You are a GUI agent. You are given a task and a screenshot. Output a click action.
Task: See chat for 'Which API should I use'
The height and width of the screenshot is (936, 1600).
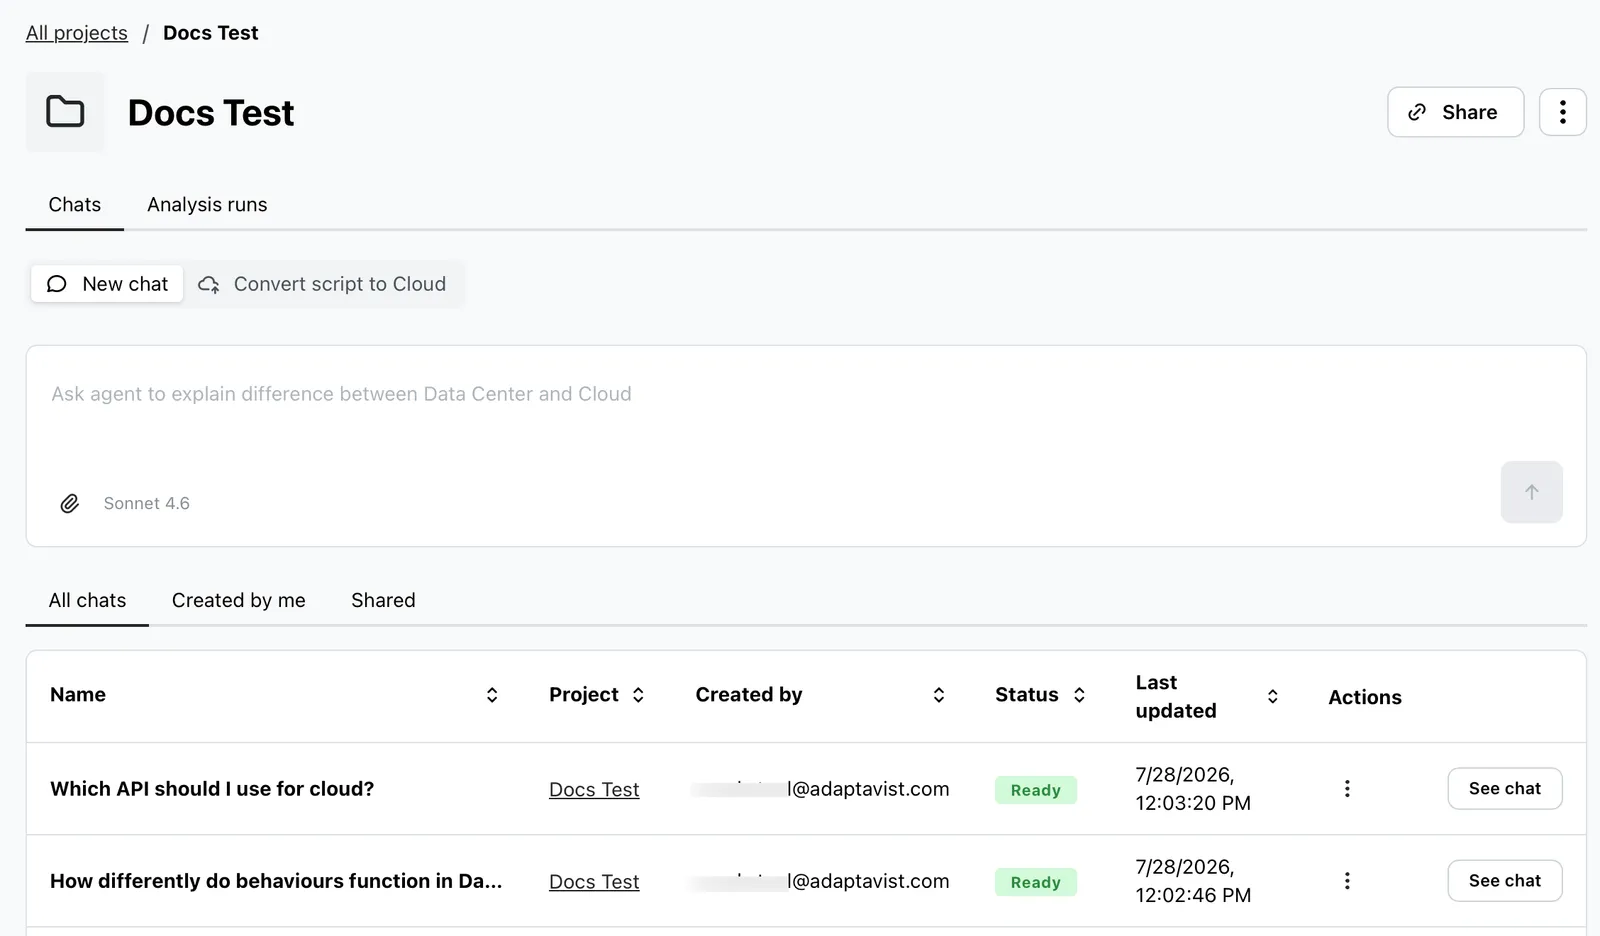(1504, 789)
